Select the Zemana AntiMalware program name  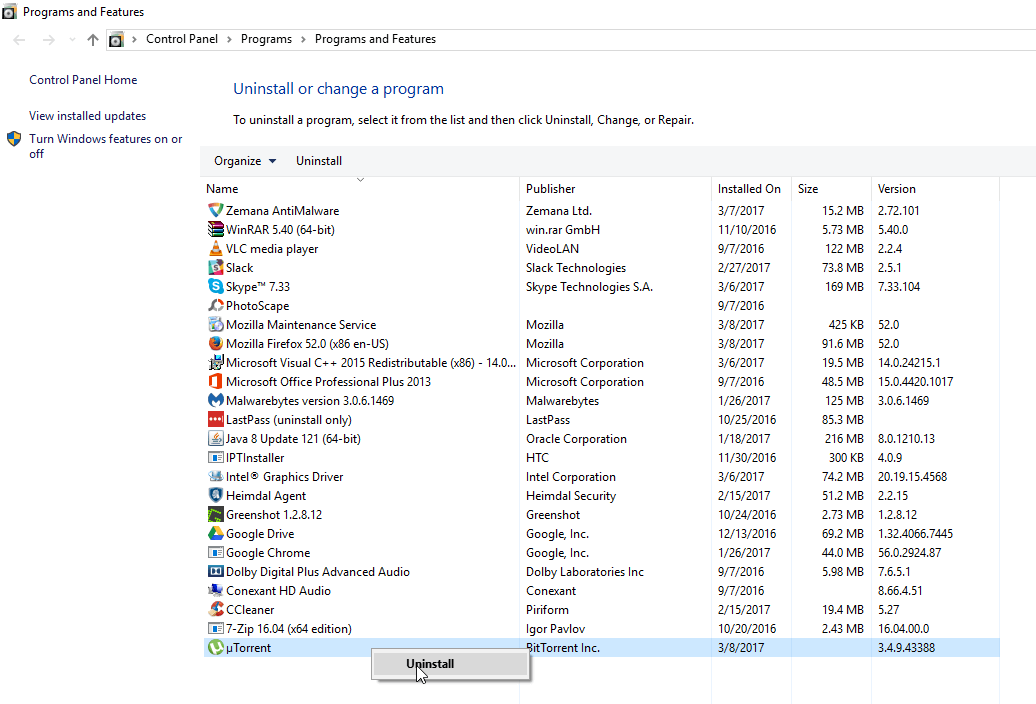(282, 211)
